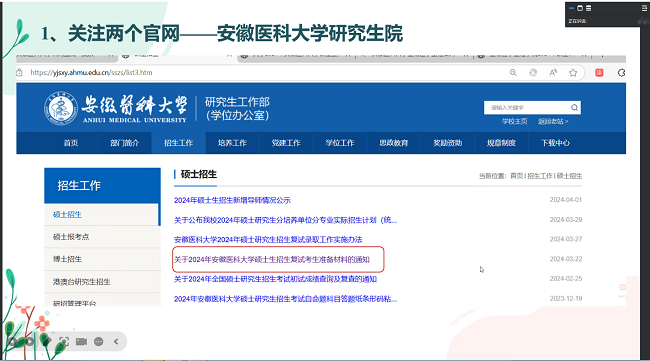The image size is (650, 361).
Task: Click the Anhui Medical University logo emblem
Action: (x=61, y=109)
